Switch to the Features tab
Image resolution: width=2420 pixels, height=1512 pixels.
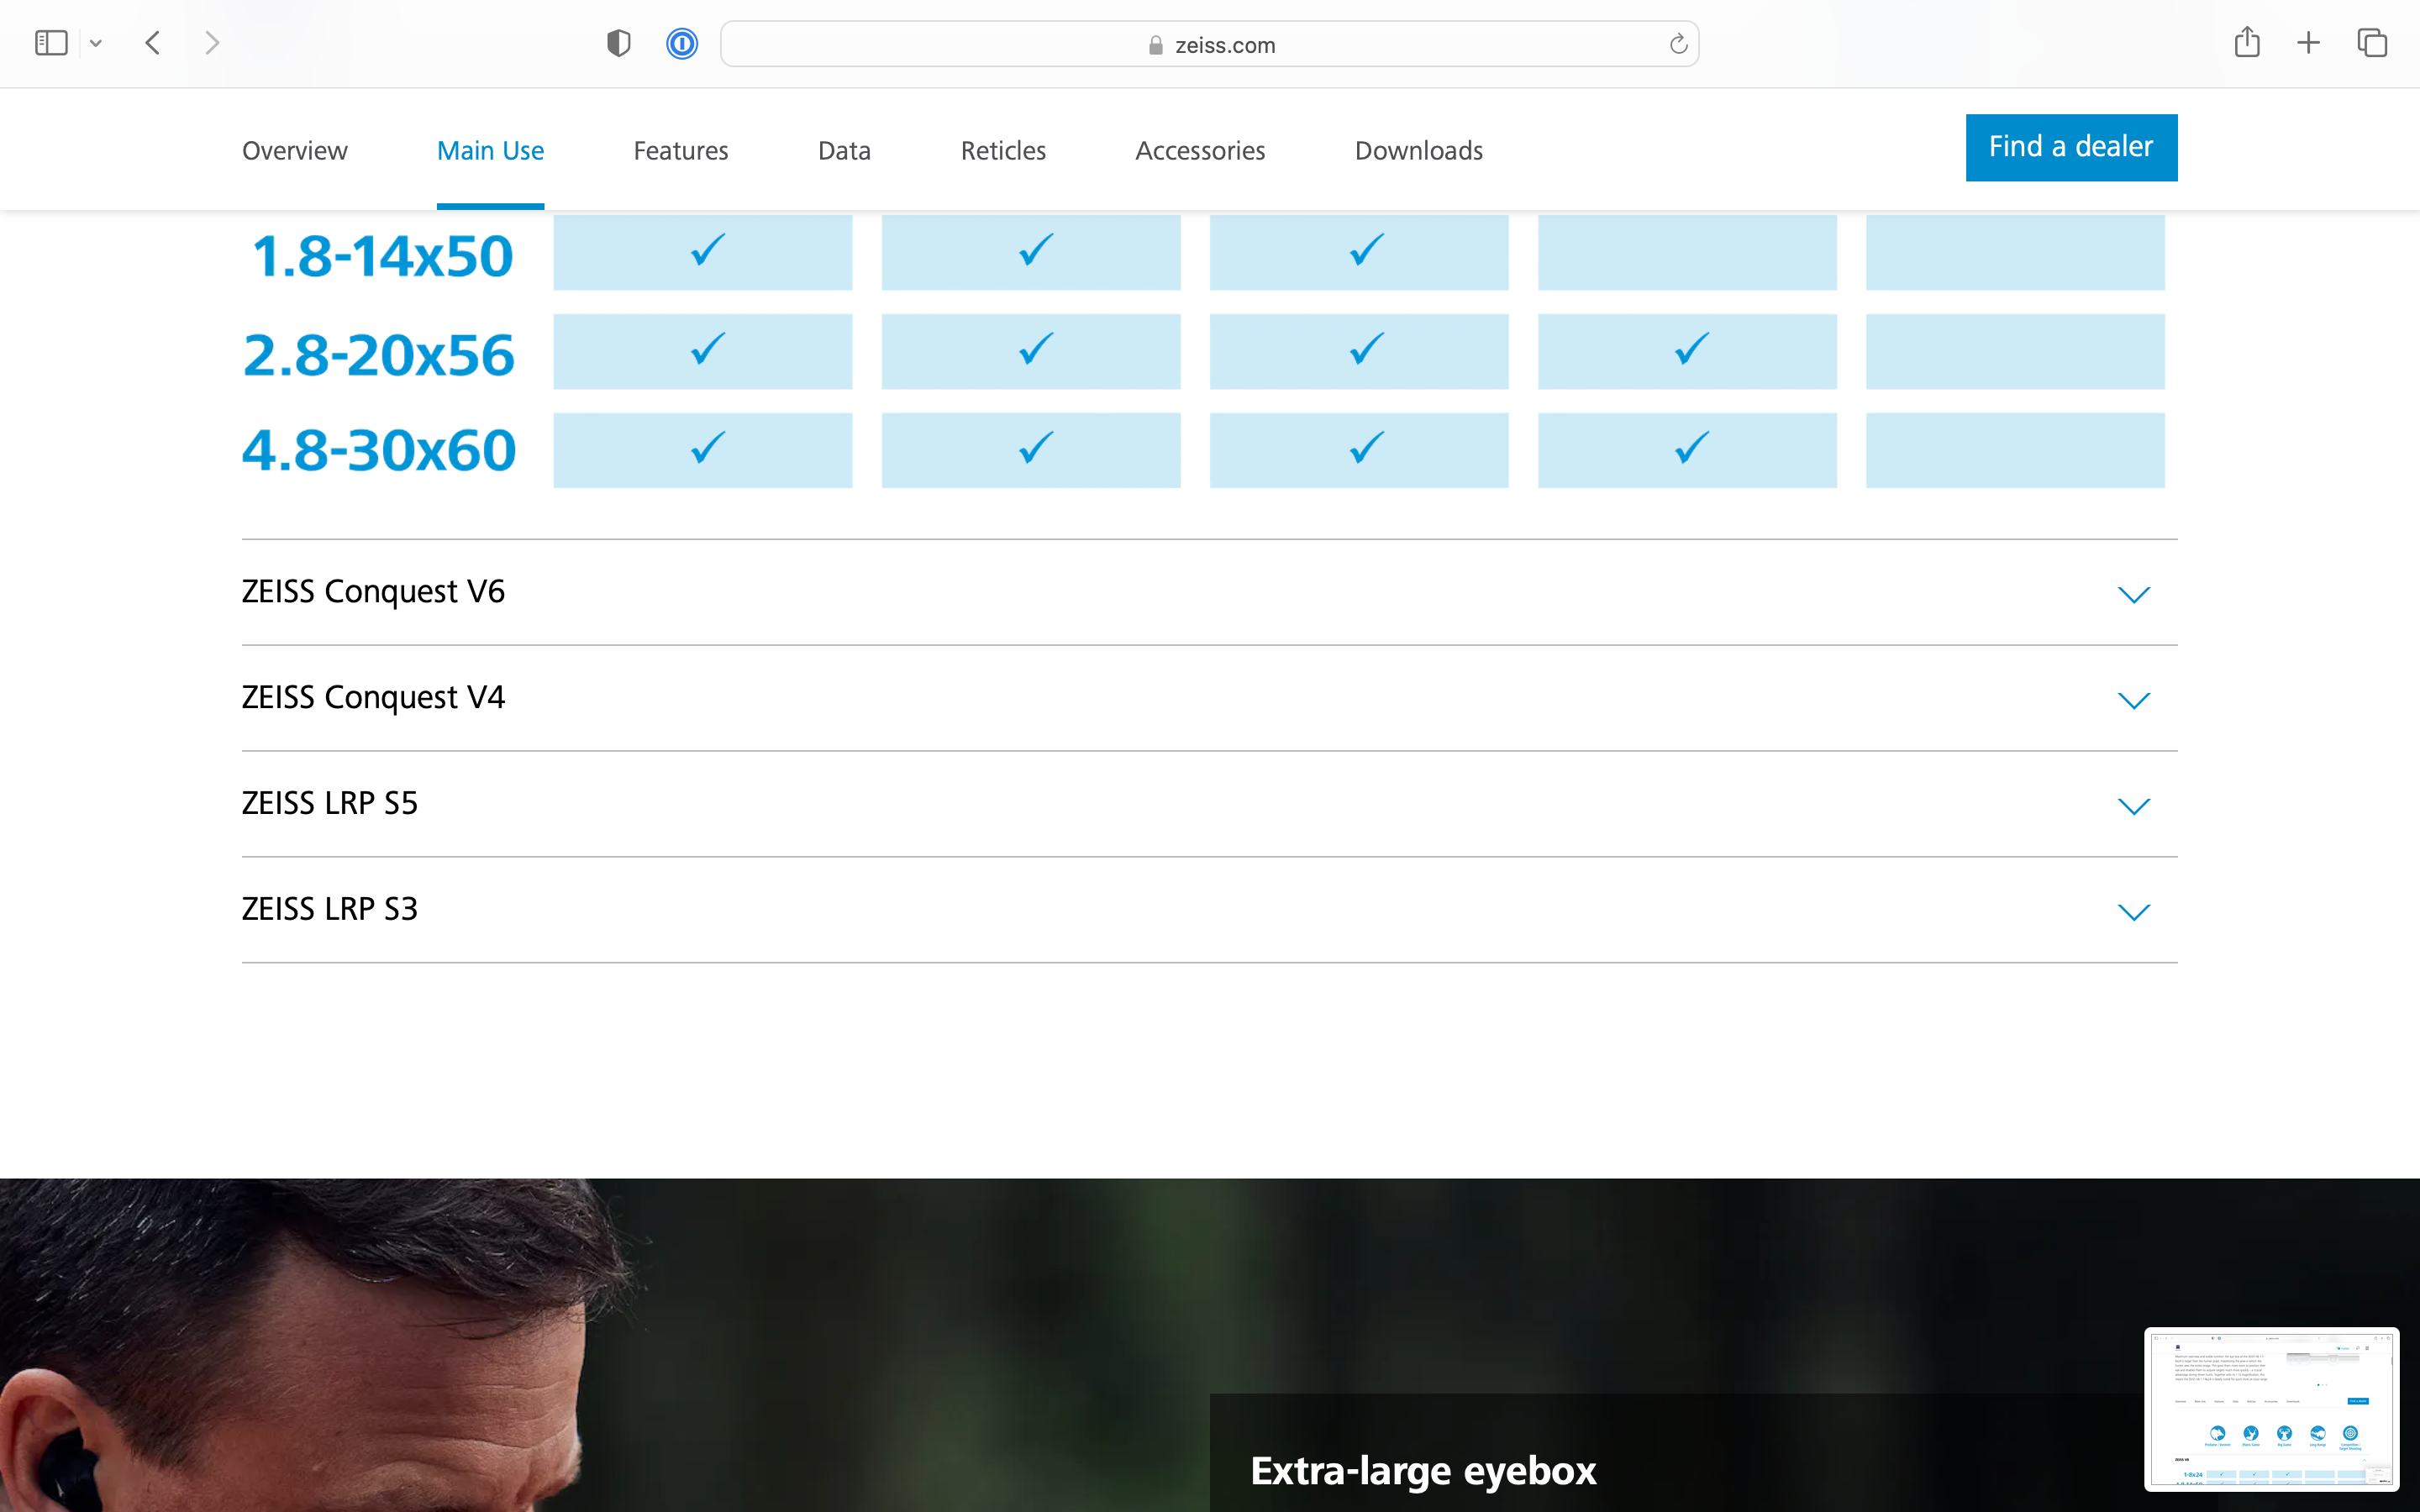(681, 150)
